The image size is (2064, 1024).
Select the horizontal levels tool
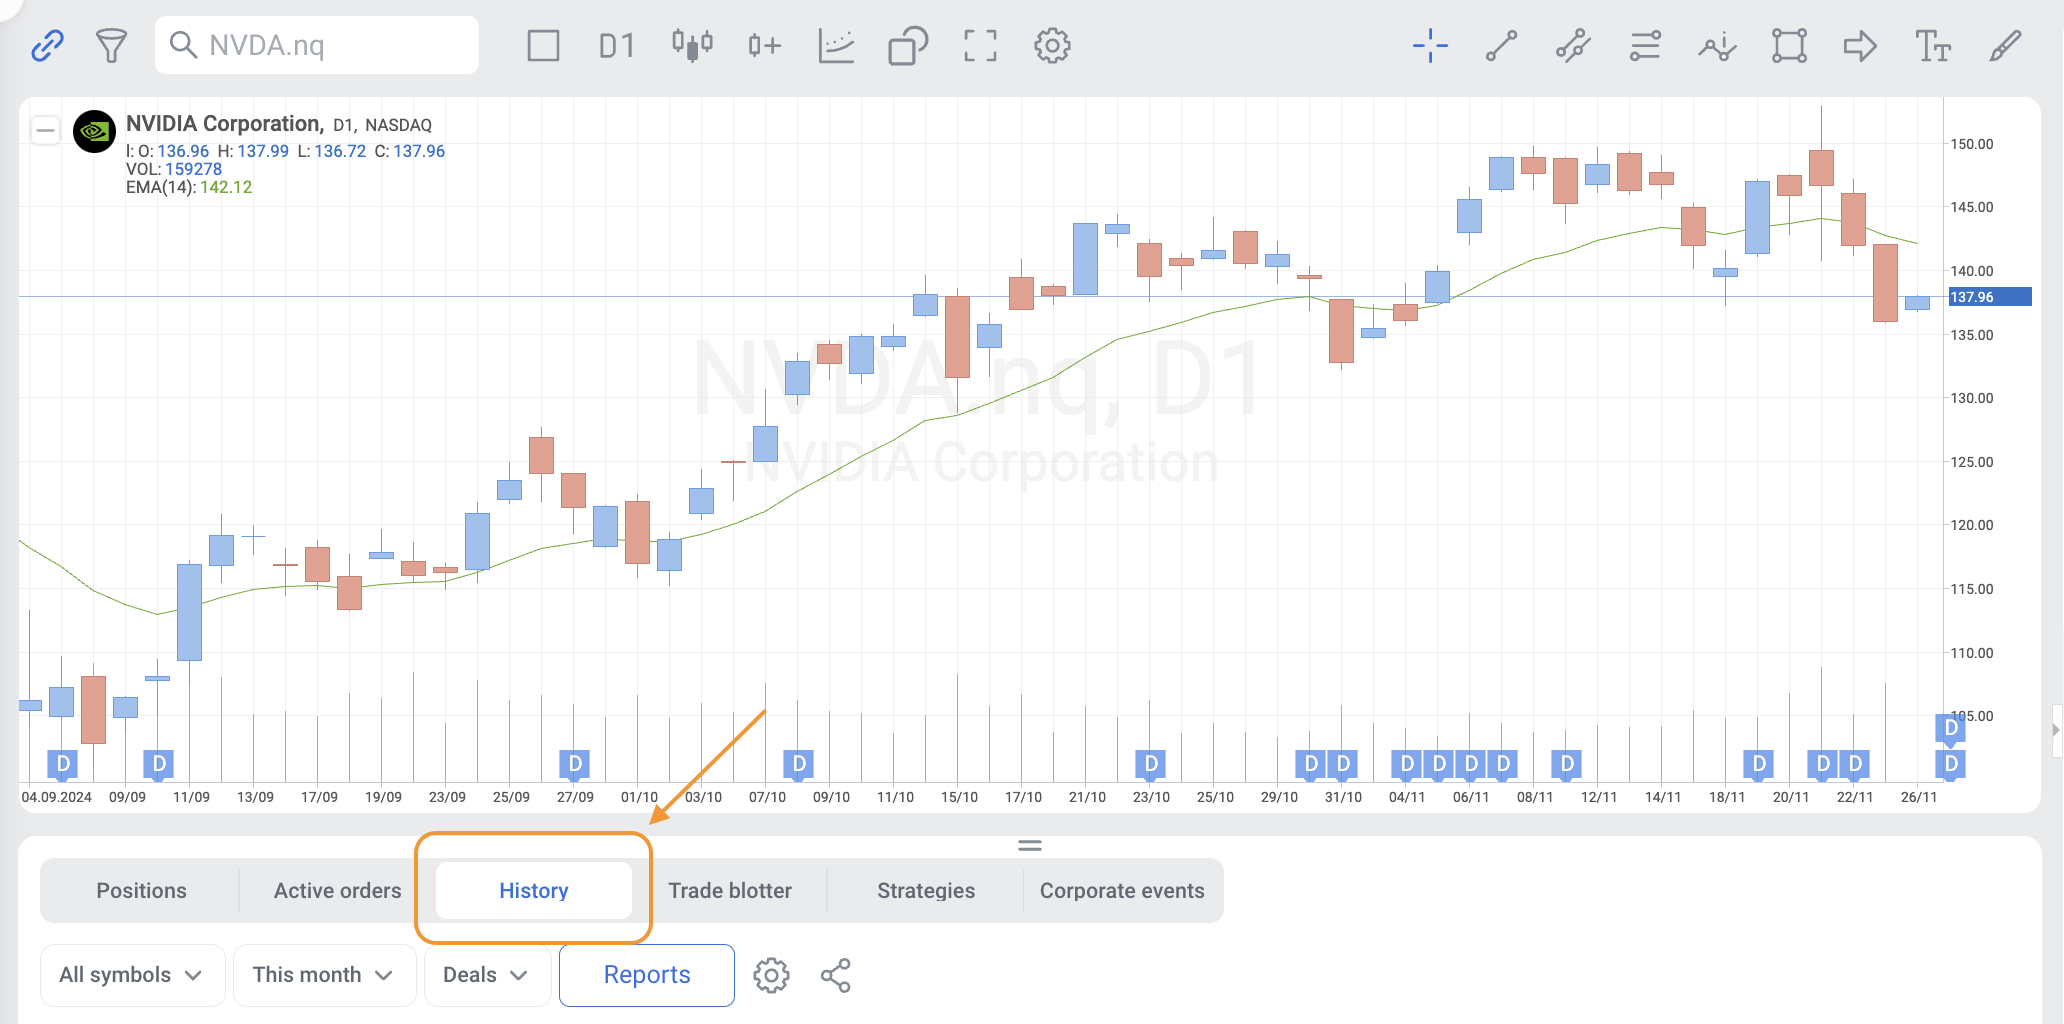point(1645,45)
